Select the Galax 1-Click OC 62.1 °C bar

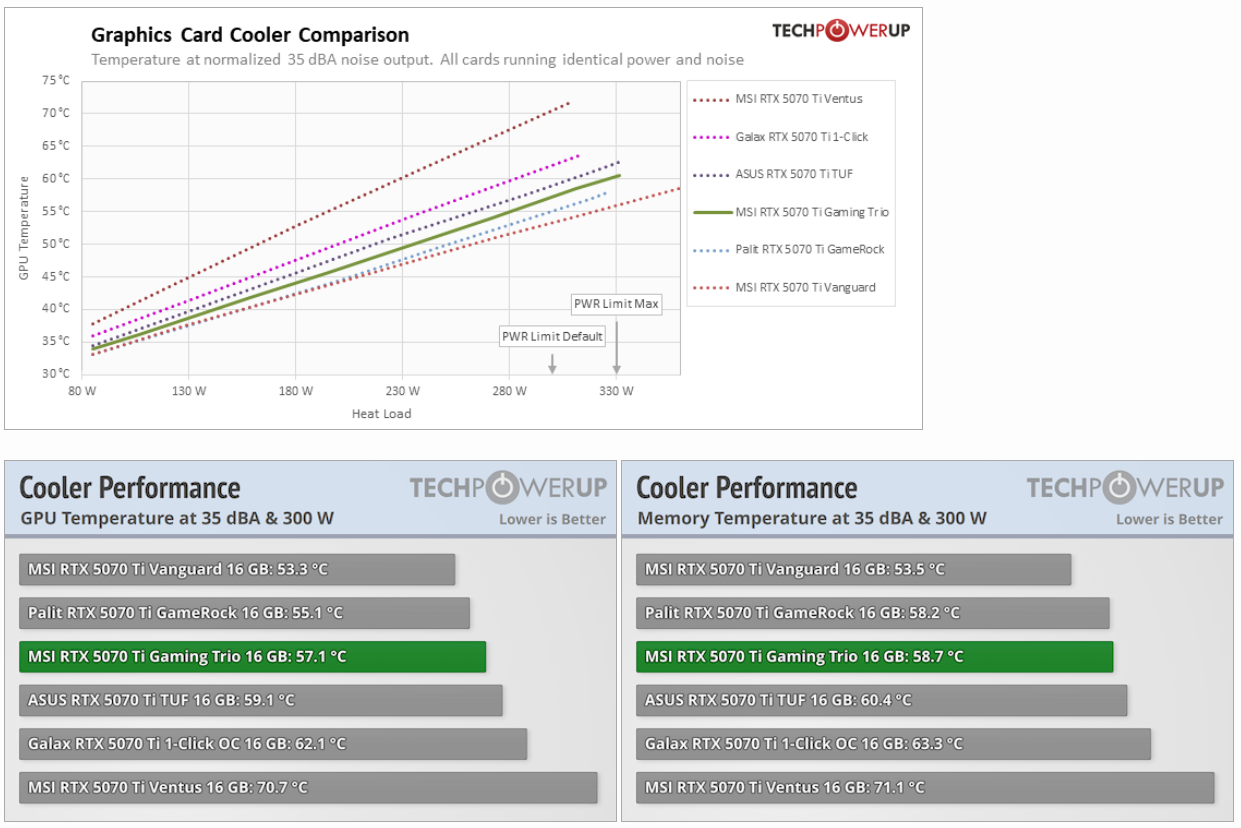coord(273,744)
